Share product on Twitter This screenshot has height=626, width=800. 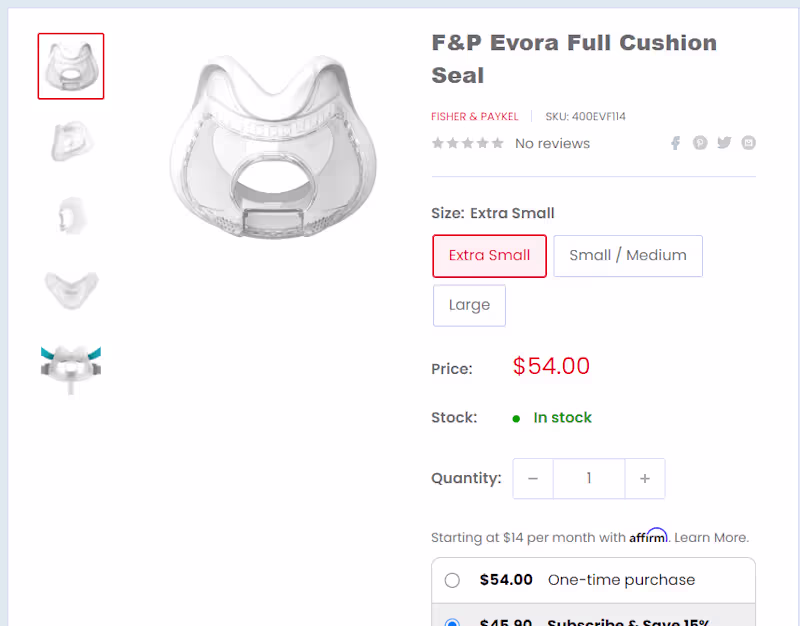coord(724,143)
